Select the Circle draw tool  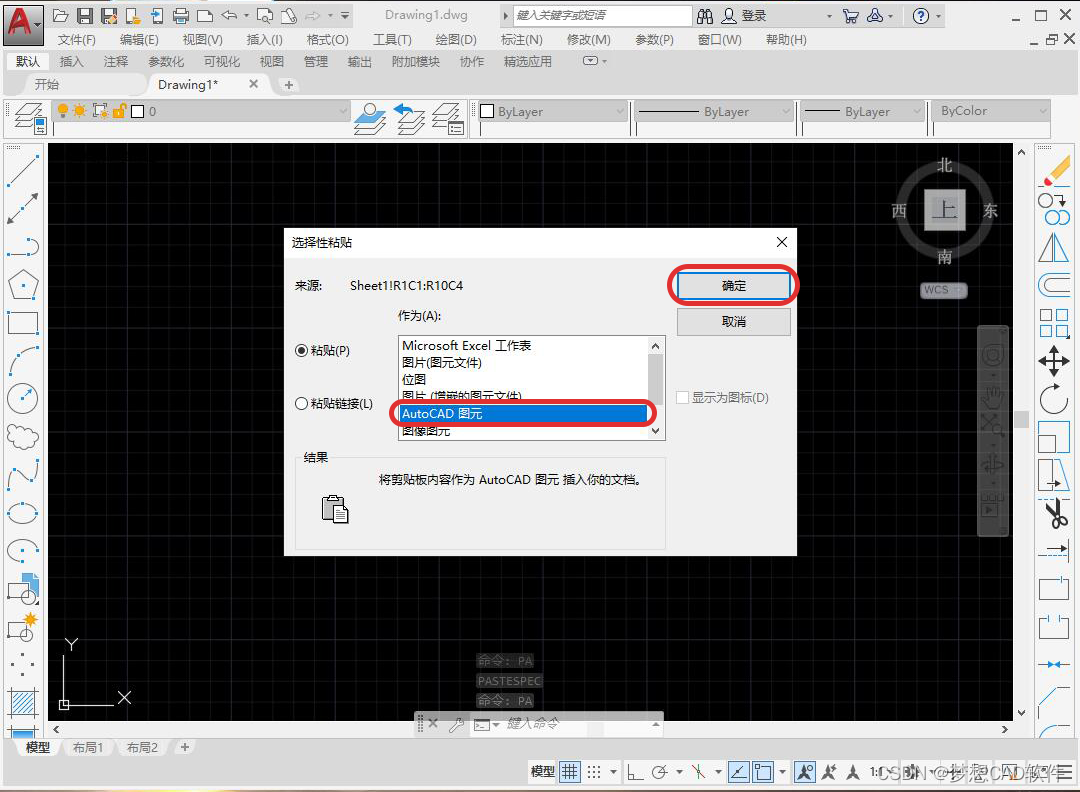click(23, 398)
